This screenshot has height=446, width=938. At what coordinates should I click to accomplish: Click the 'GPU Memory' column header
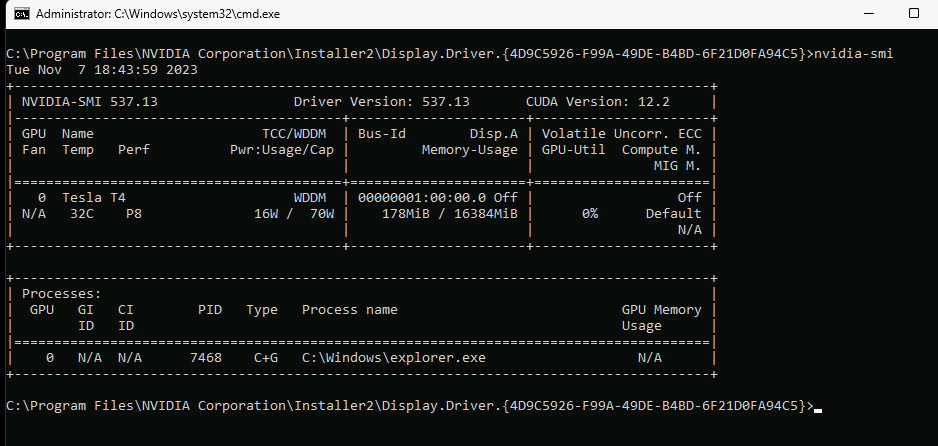(x=661, y=310)
